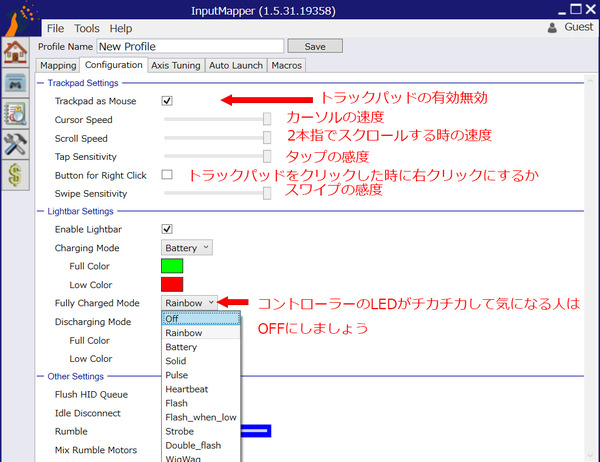Click the Idle Disconnect label
This screenshot has height=462, width=600.
[88, 413]
